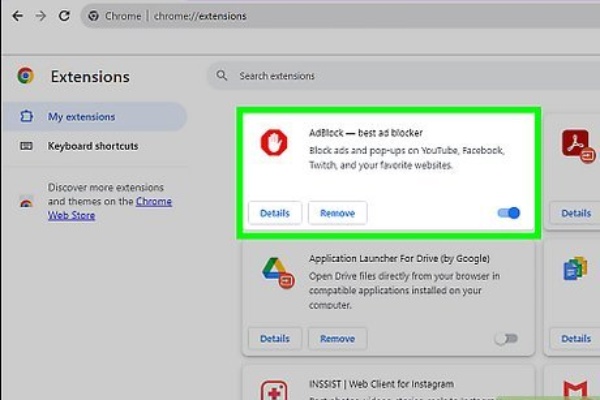Remove the AdBlock extension

[337, 213]
